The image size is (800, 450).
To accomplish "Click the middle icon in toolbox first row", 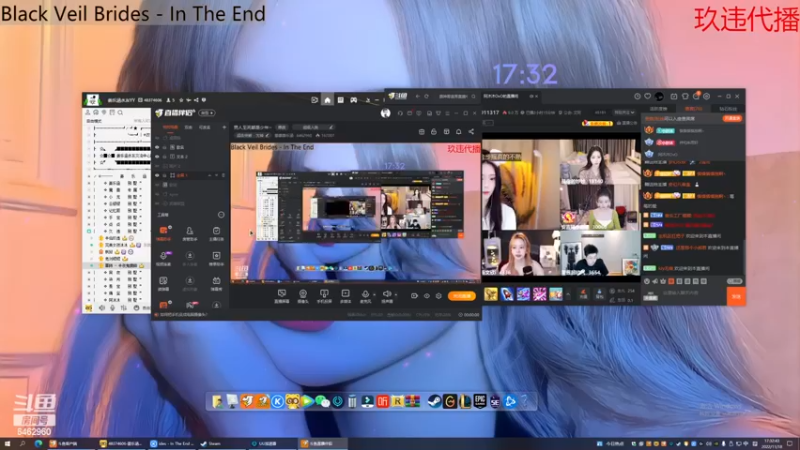I will click(x=190, y=231).
